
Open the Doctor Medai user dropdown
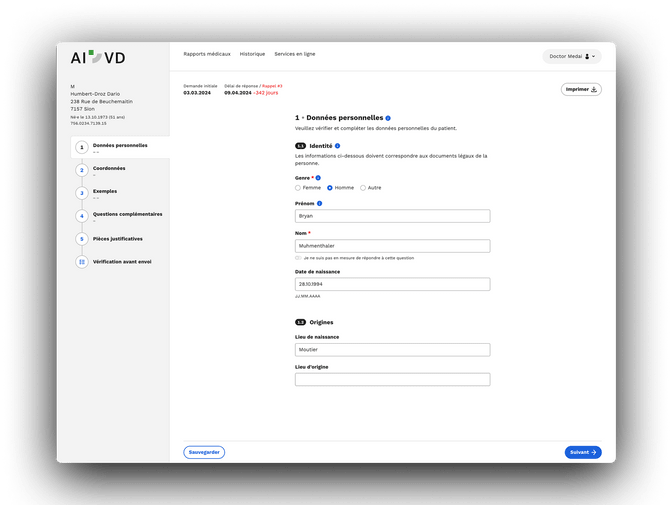(x=572, y=57)
